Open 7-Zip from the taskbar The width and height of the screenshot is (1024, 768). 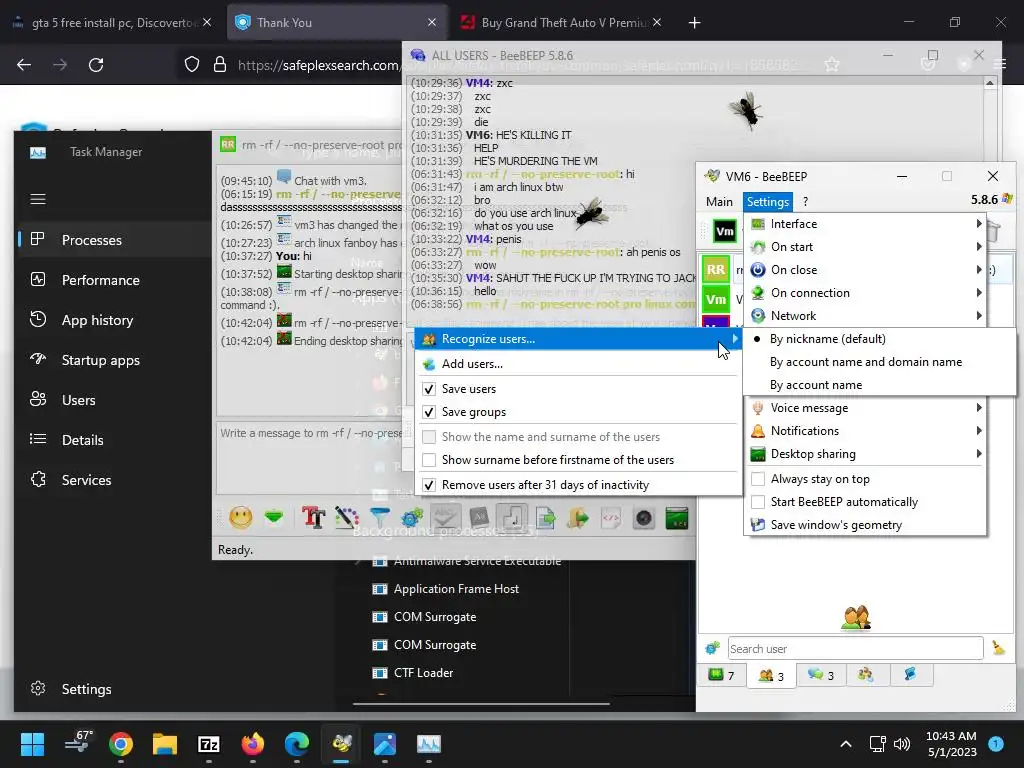click(208, 744)
